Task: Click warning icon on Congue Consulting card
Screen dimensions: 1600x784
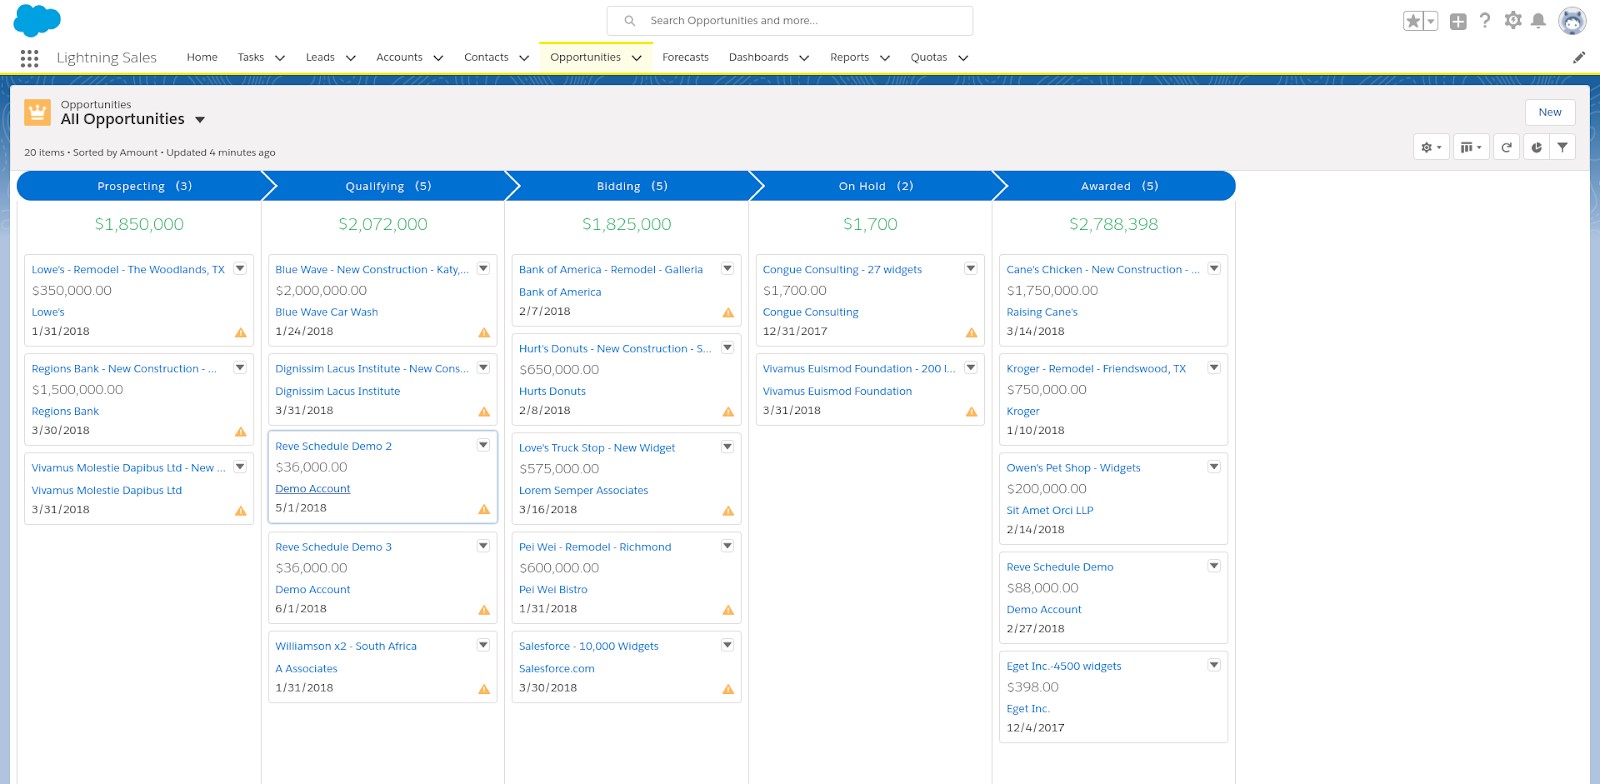Action: [x=971, y=332]
